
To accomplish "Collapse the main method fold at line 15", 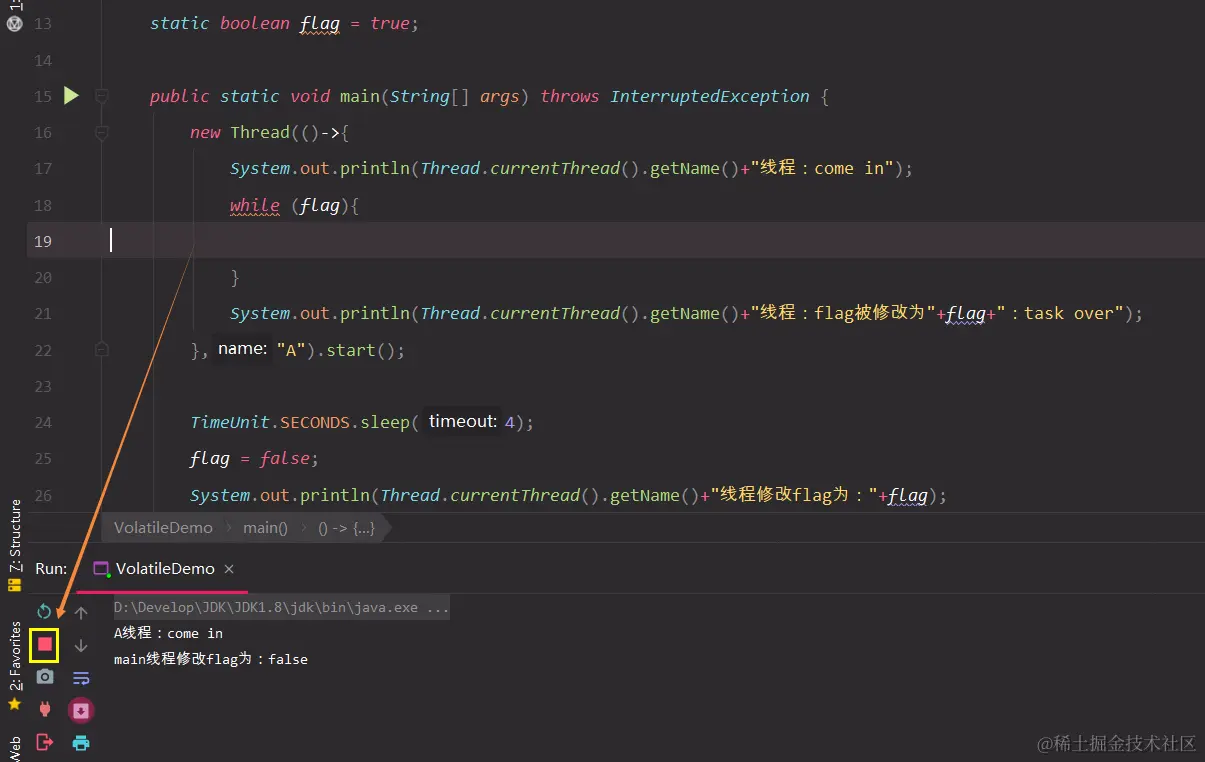I will click(x=101, y=96).
